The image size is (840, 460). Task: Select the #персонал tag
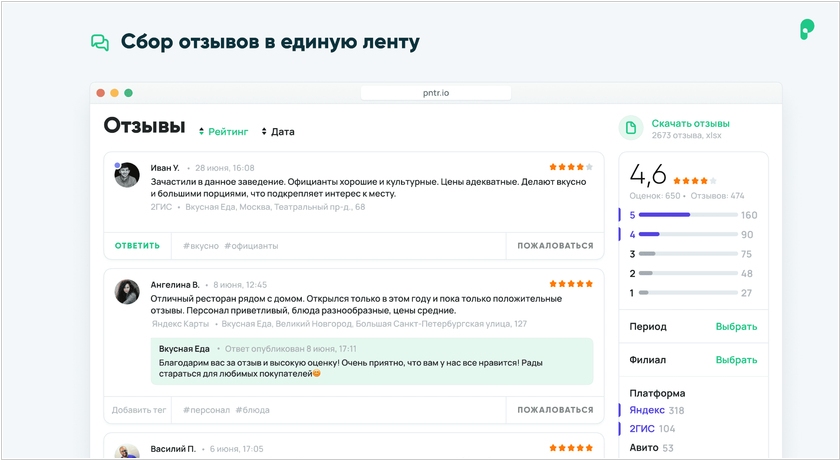206,410
